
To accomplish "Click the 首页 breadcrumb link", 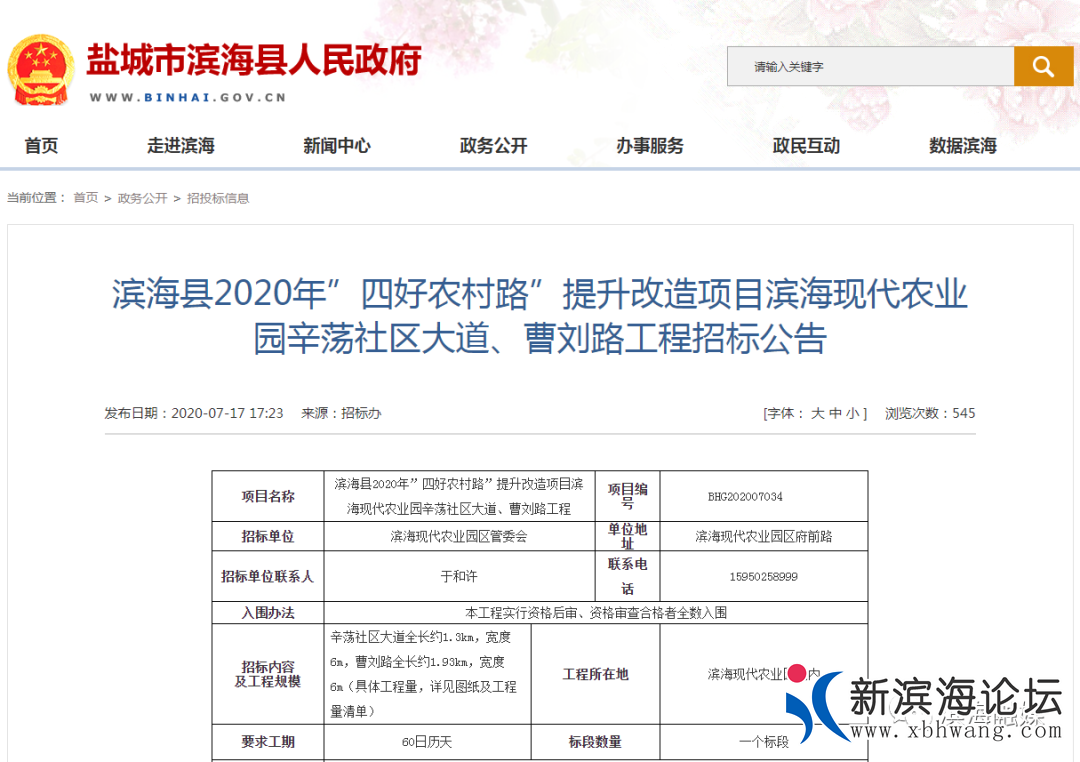I will 84,198.
